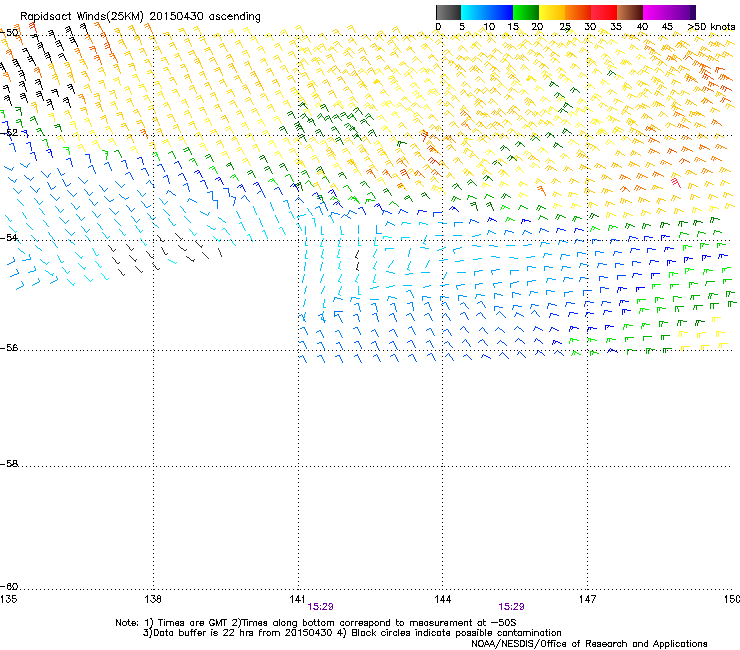Viewport: 740px width, 650px height.
Task: Click the latitude label '-54'
Action: [x=9, y=237]
